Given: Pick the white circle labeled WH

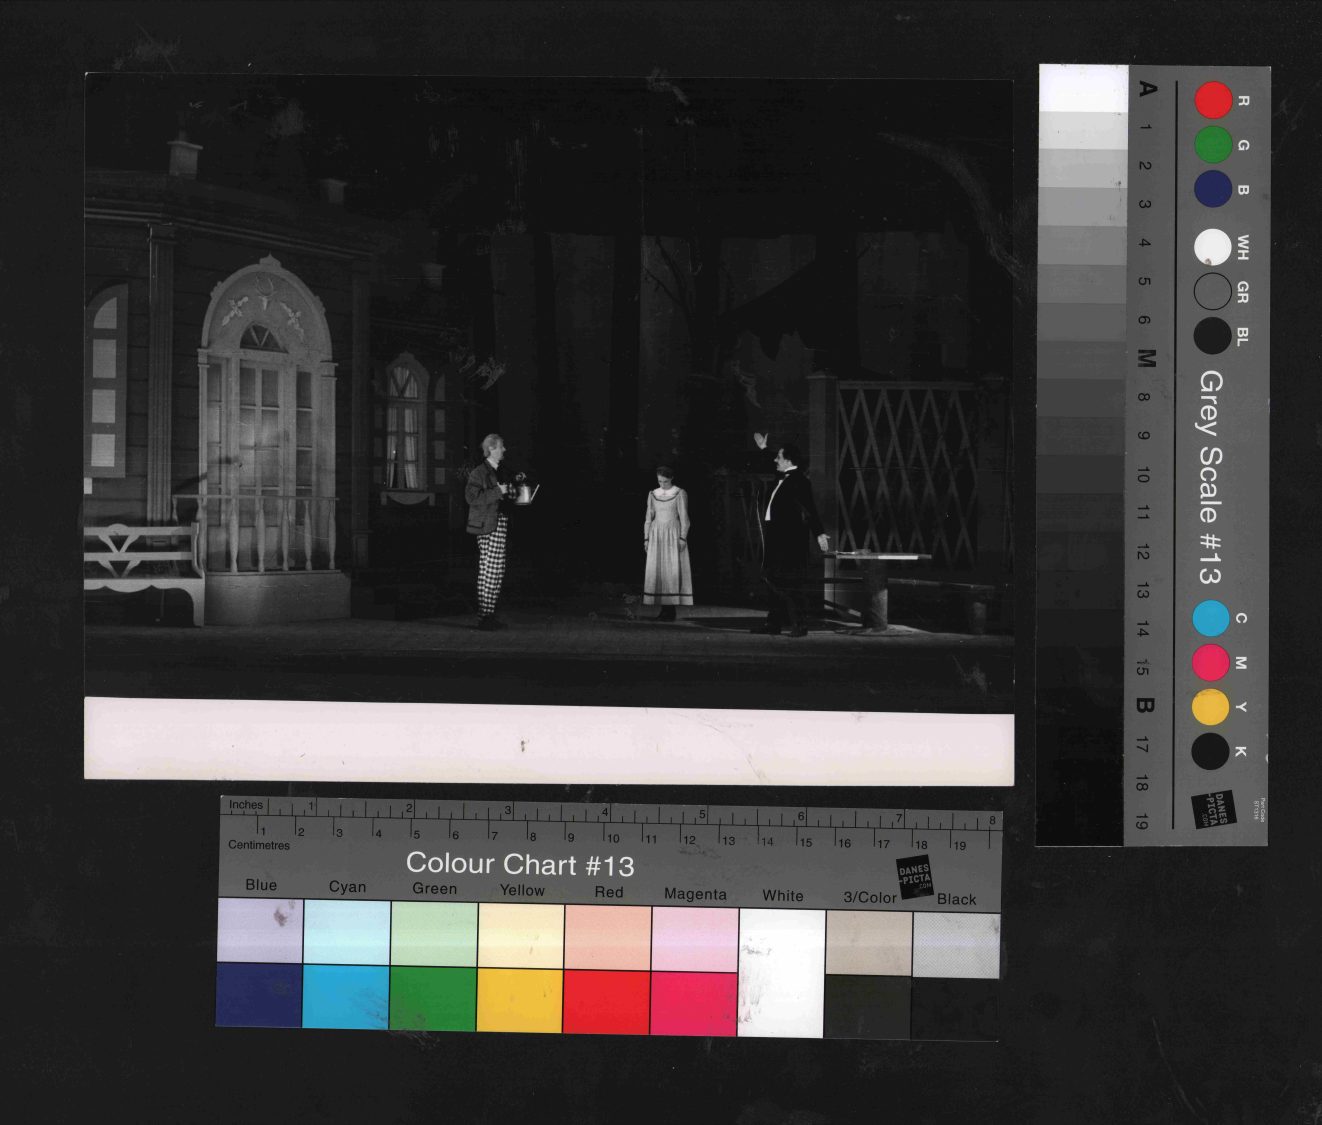Looking at the screenshot, I should pyautogui.click(x=1213, y=247).
